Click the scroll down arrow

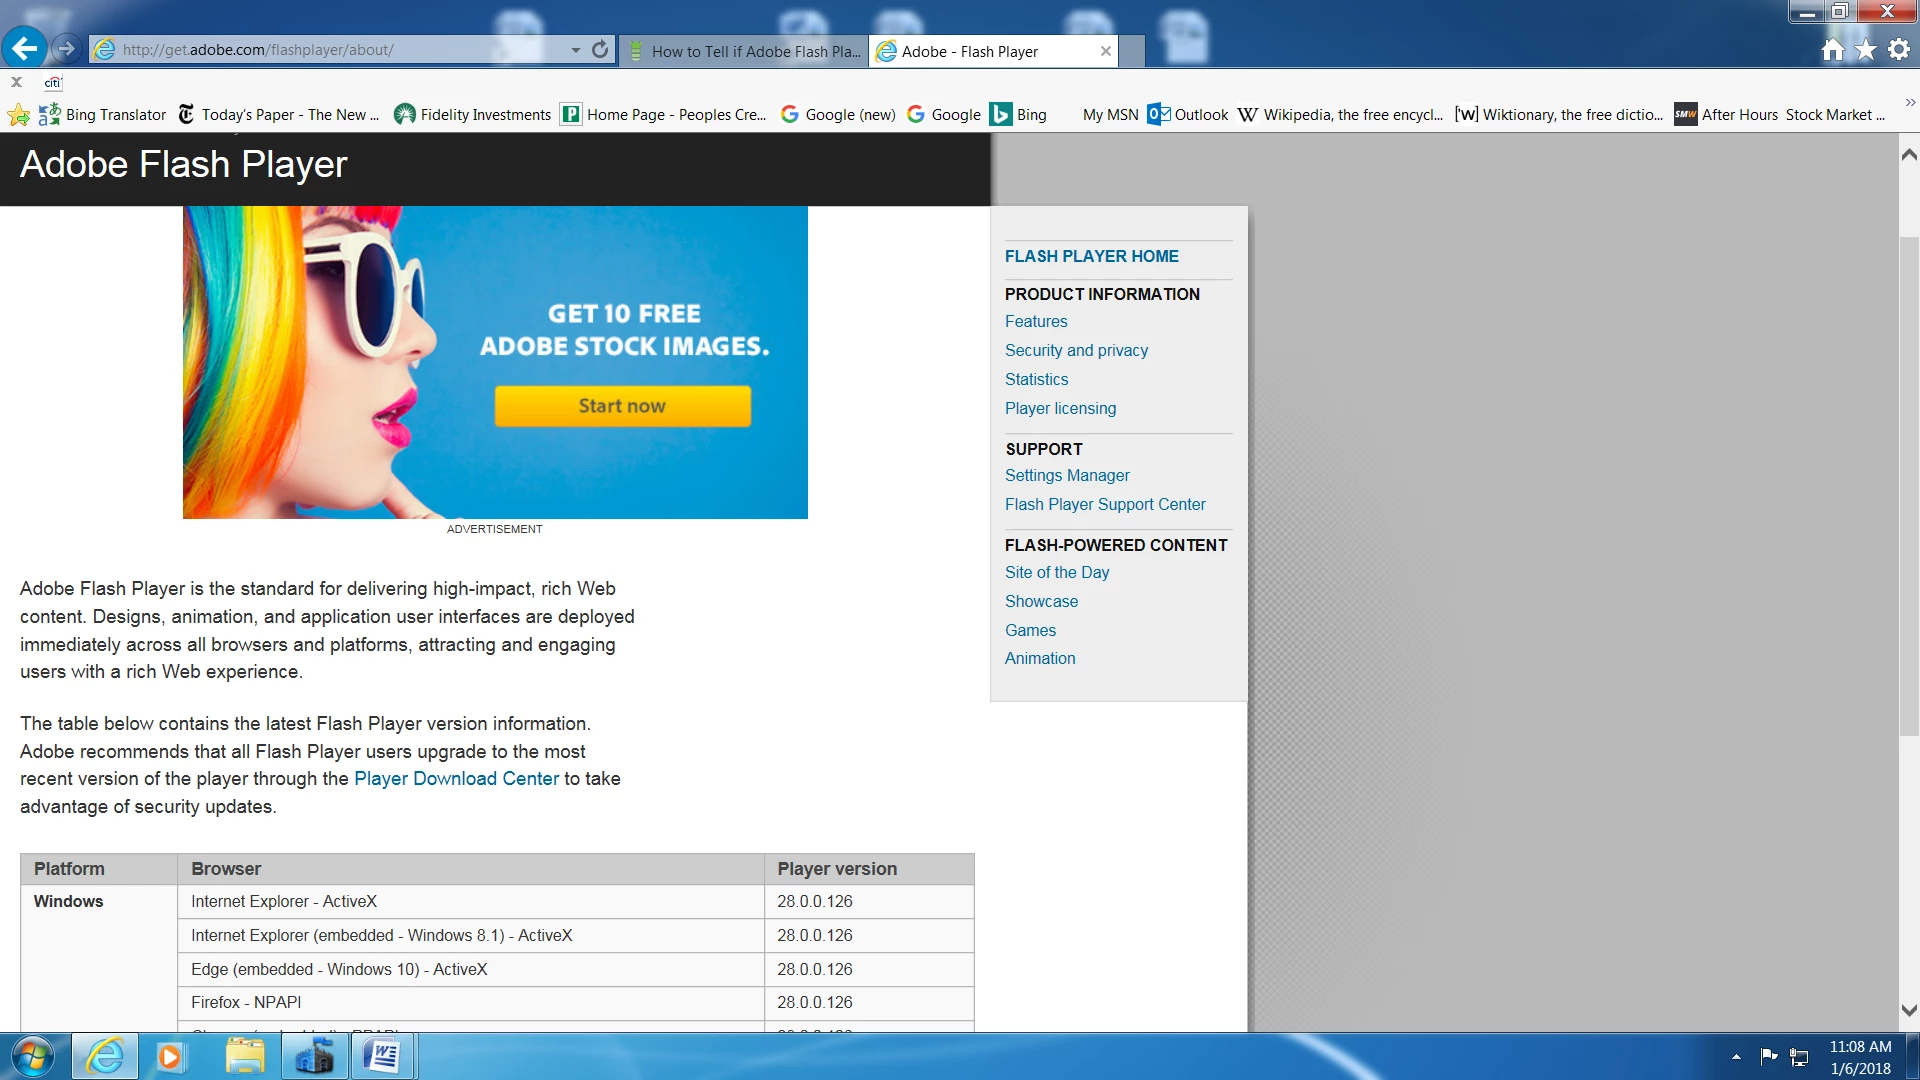pyautogui.click(x=1909, y=1010)
